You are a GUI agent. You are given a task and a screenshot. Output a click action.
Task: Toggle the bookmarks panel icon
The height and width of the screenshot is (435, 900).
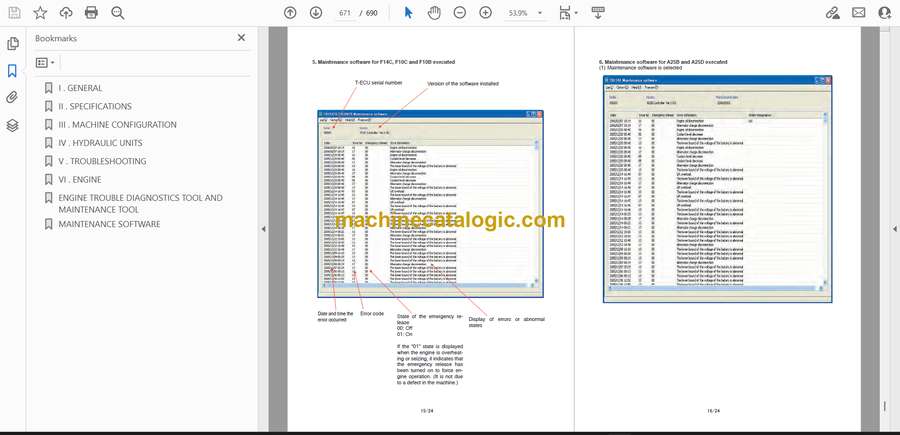pyautogui.click(x=12, y=71)
